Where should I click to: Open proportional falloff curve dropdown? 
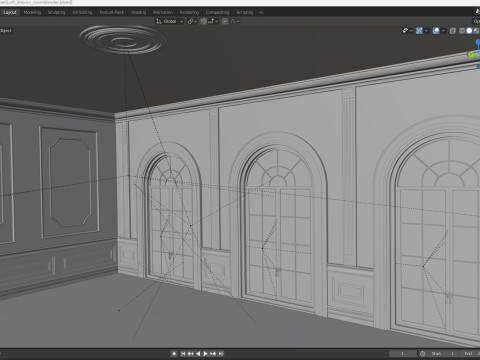(x=235, y=21)
